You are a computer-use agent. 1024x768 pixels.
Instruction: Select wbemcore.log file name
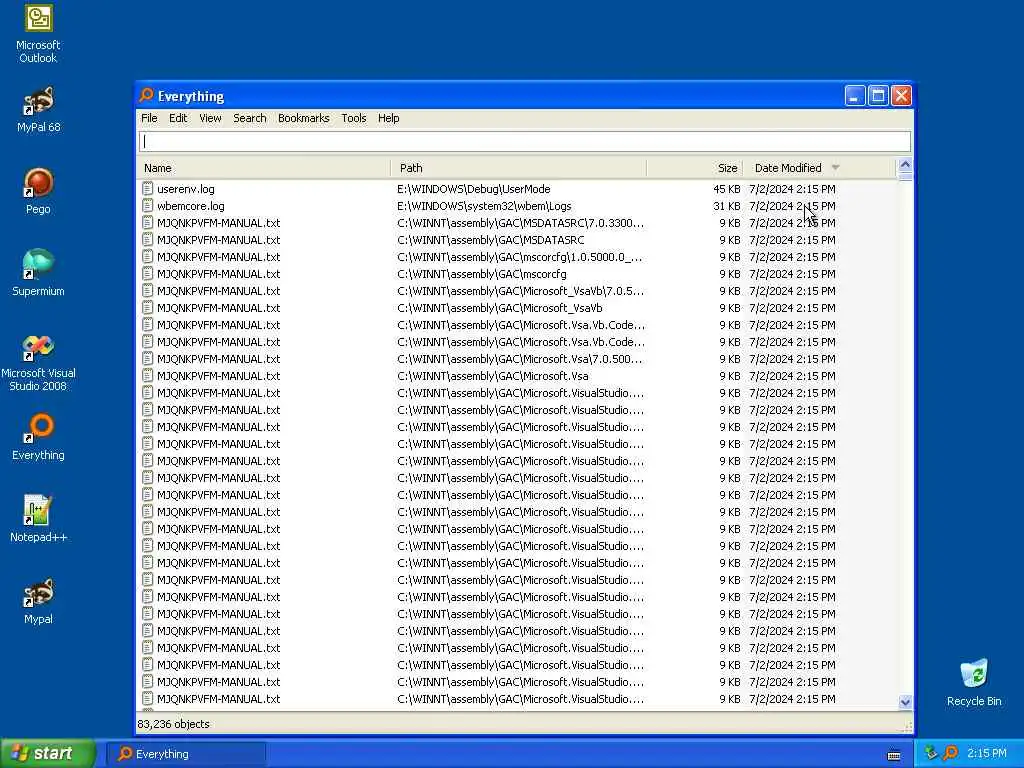tap(191, 206)
